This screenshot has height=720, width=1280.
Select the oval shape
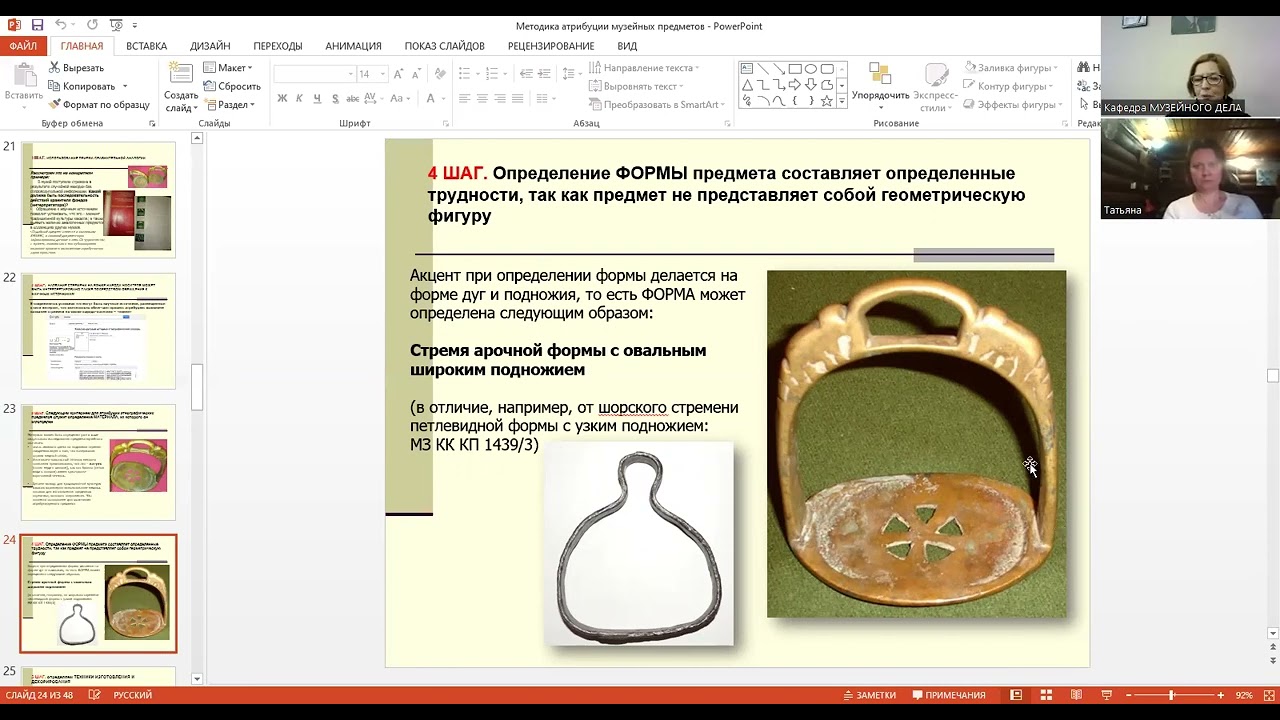811,69
